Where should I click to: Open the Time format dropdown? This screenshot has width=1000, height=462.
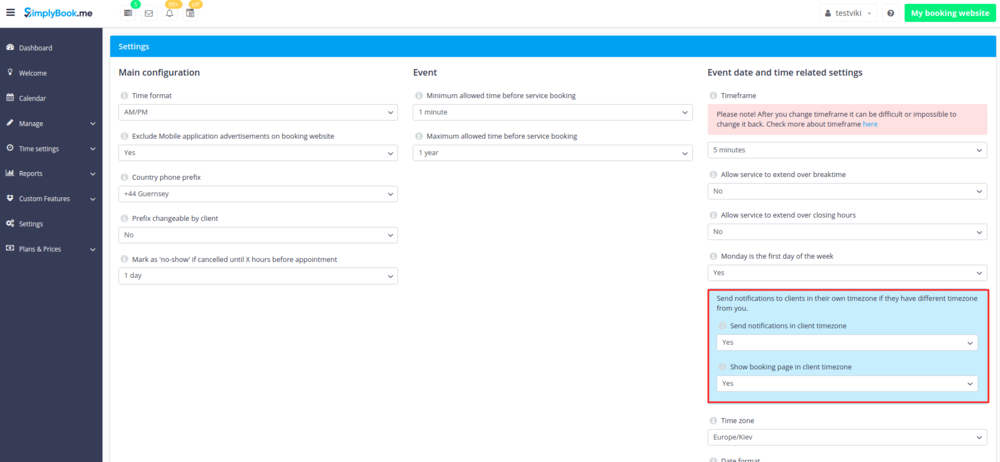tap(258, 113)
